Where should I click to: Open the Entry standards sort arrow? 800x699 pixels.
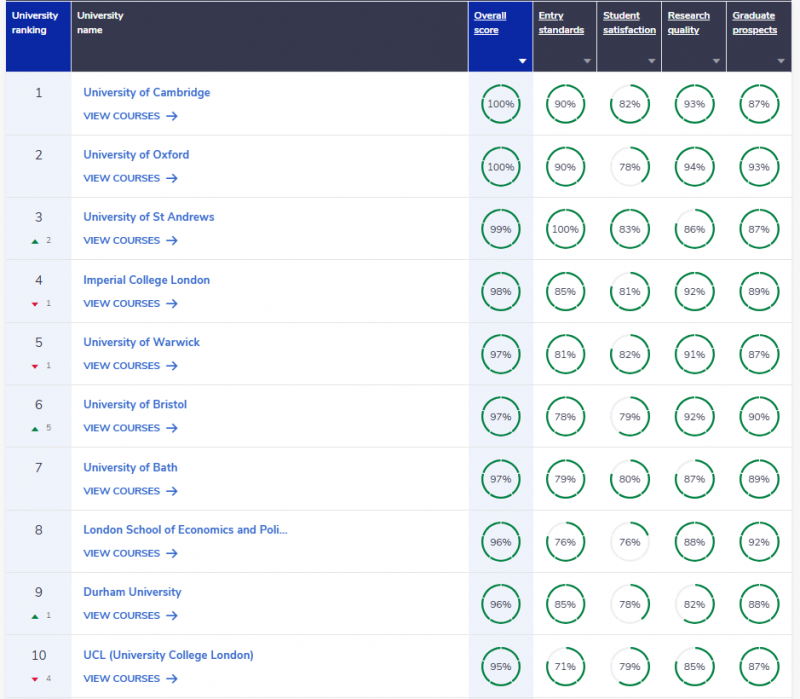pyautogui.click(x=587, y=61)
